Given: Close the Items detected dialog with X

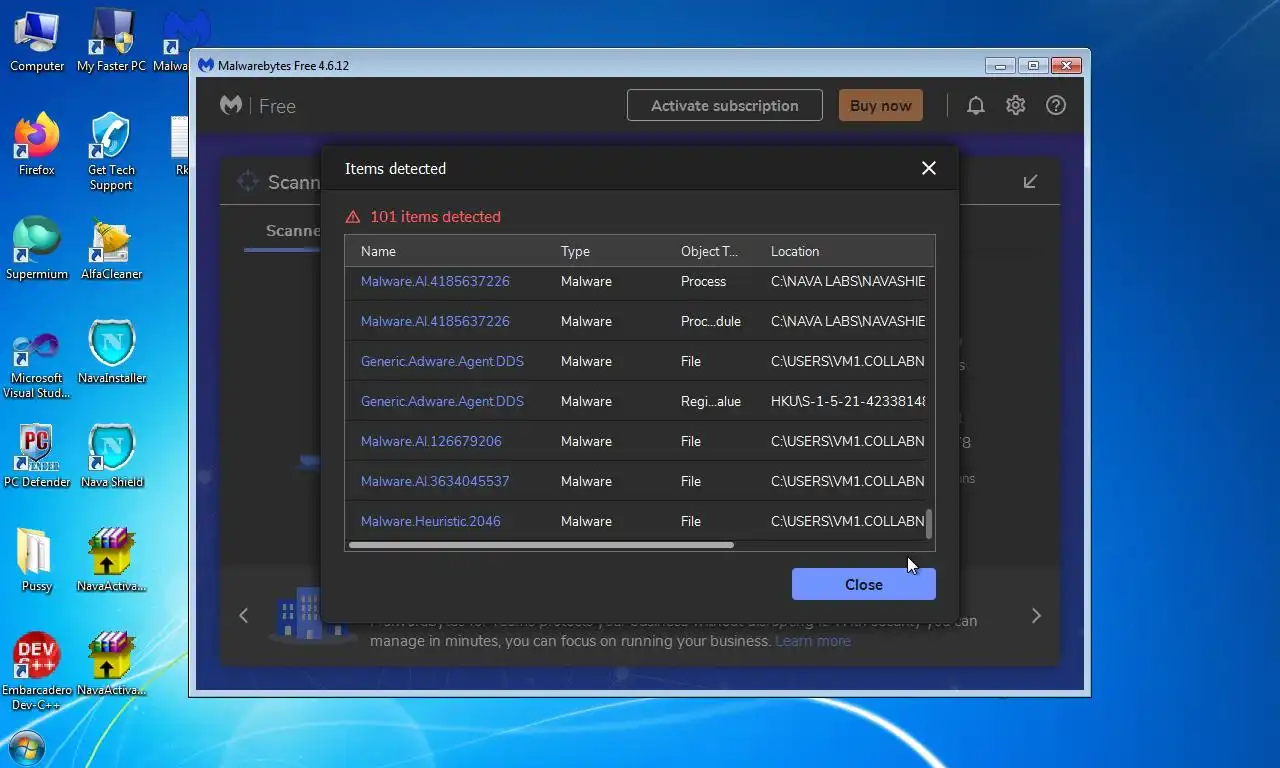Looking at the screenshot, I should tap(929, 168).
